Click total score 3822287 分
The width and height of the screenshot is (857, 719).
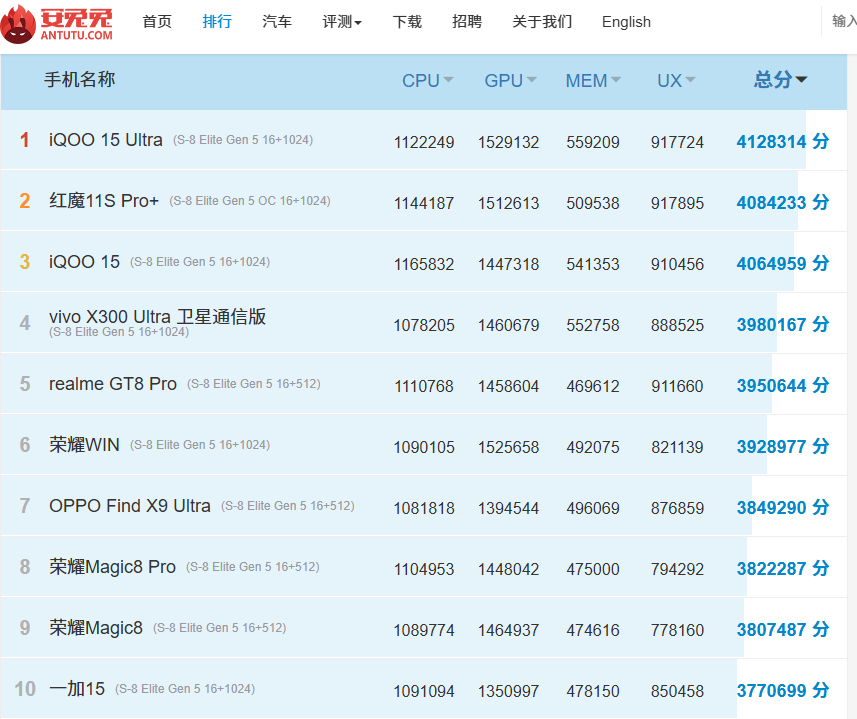coord(783,569)
